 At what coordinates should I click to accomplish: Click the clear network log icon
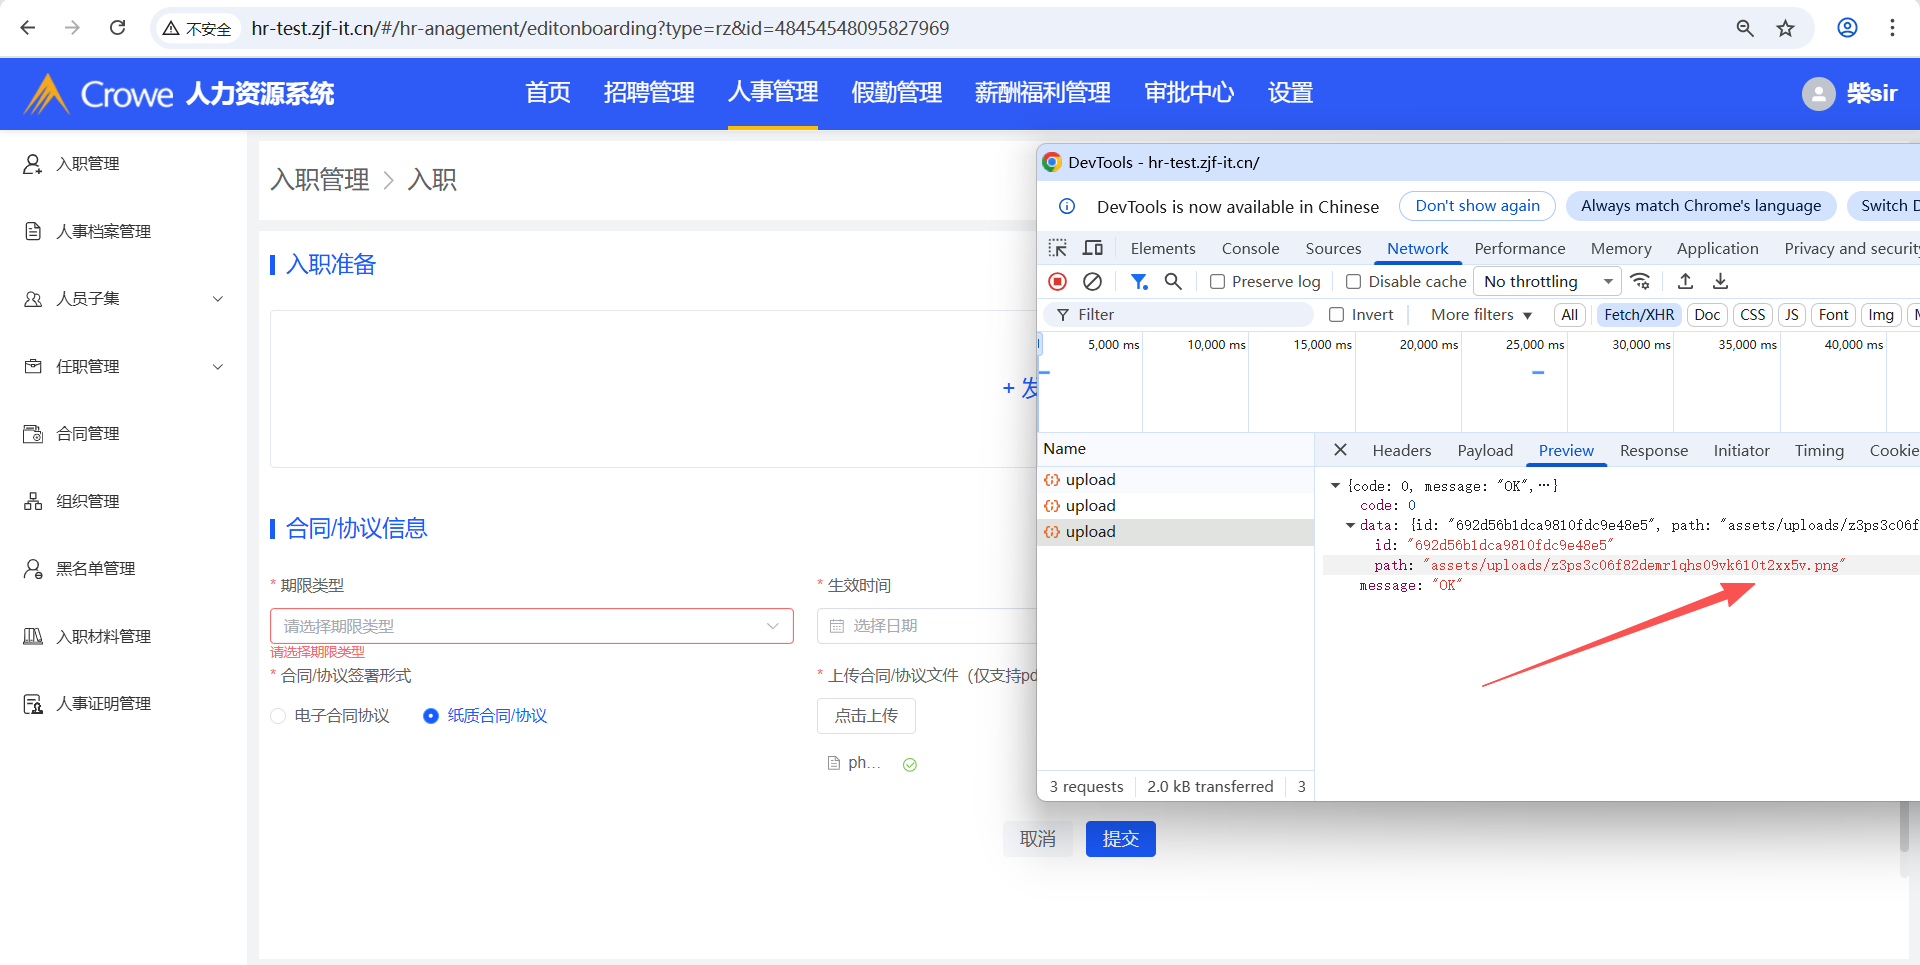coord(1092,282)
